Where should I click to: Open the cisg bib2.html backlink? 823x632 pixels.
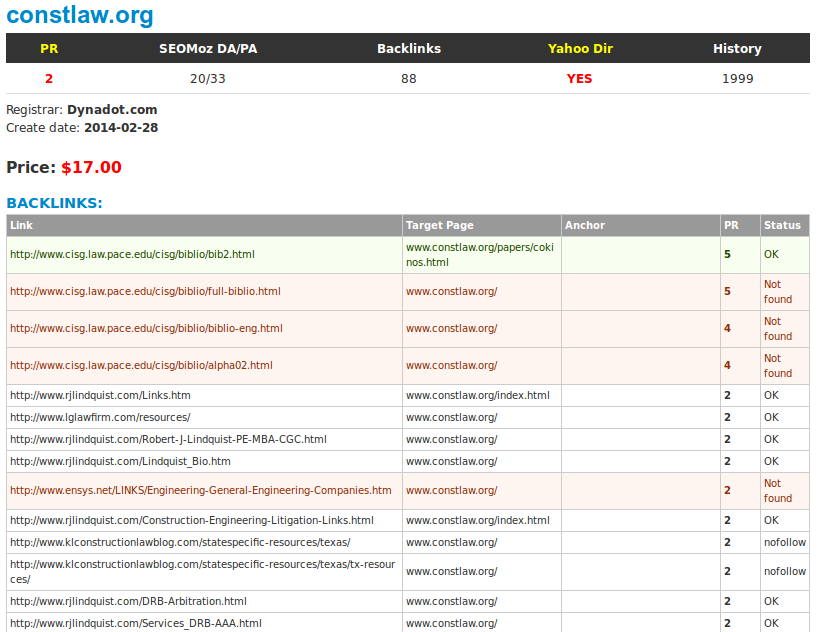pos(132,255)
